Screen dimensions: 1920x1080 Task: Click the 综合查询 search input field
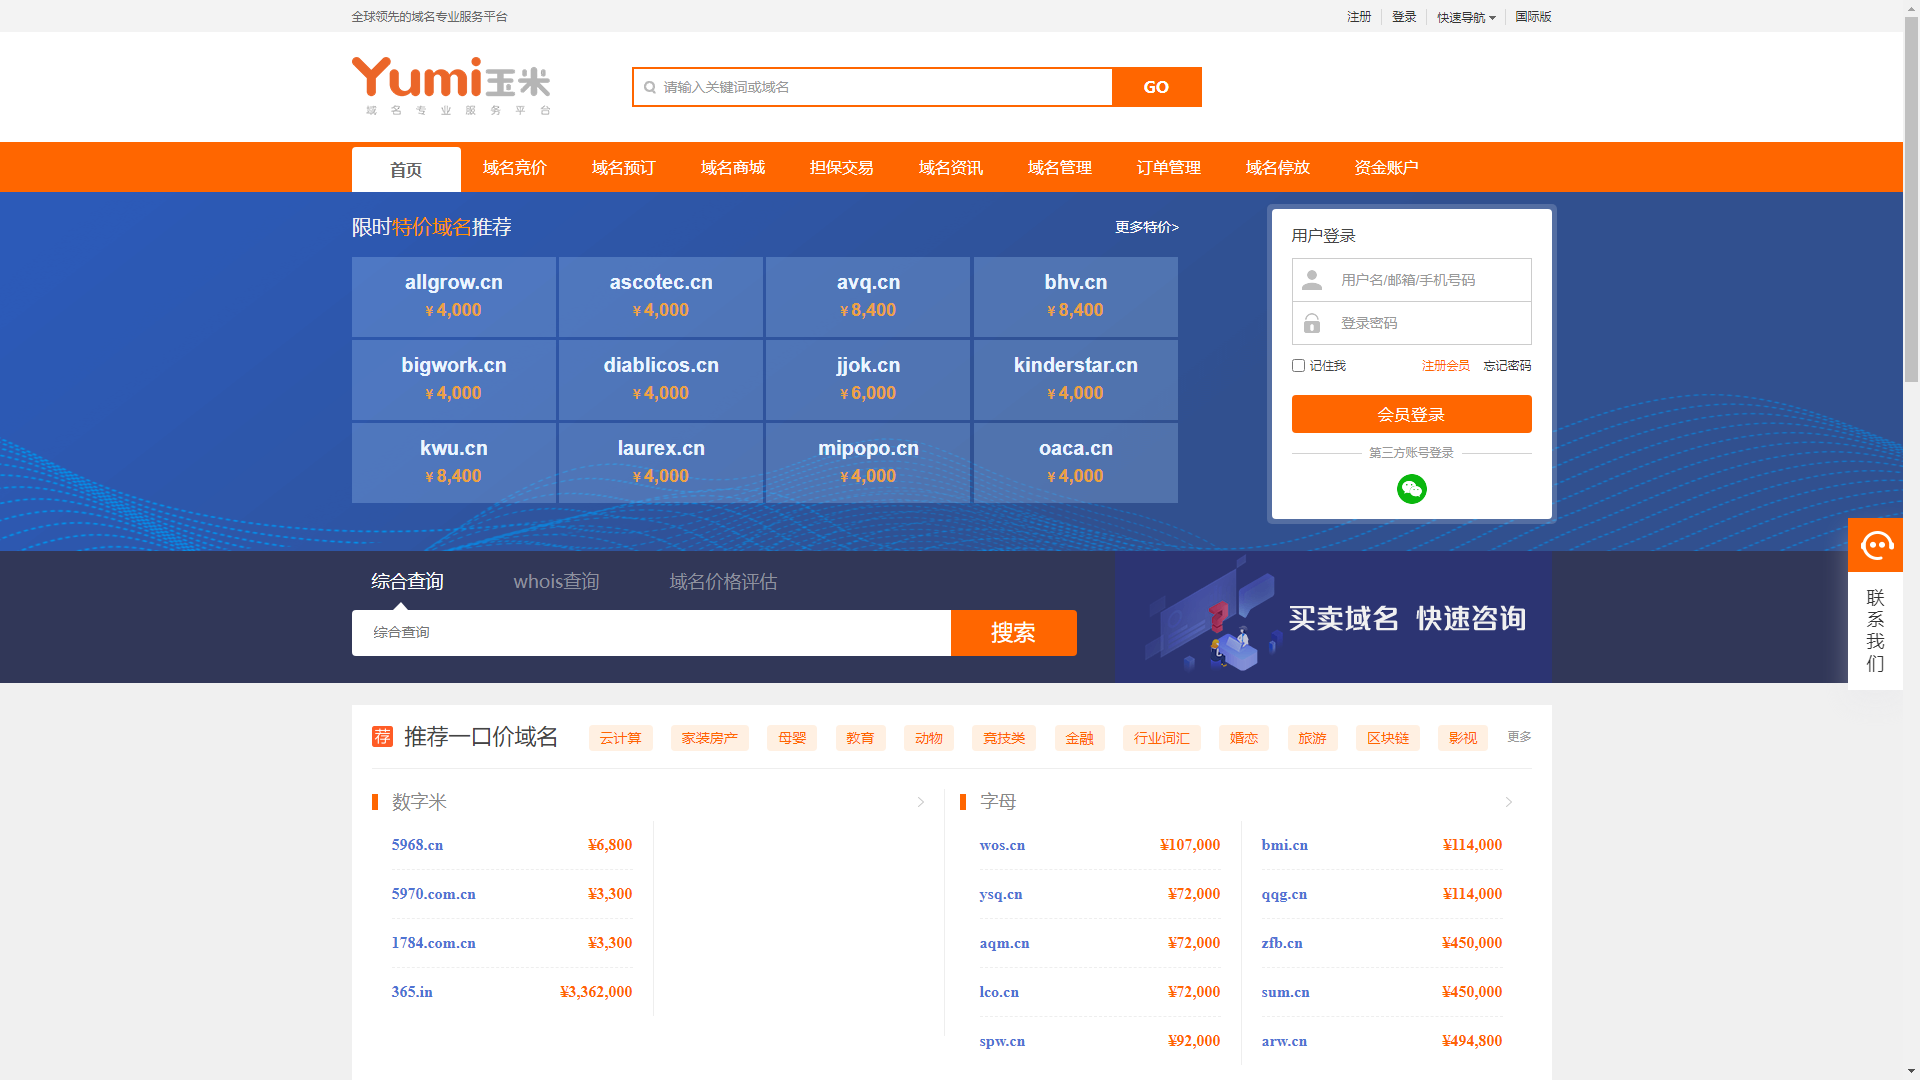click(x=650, y=633)
